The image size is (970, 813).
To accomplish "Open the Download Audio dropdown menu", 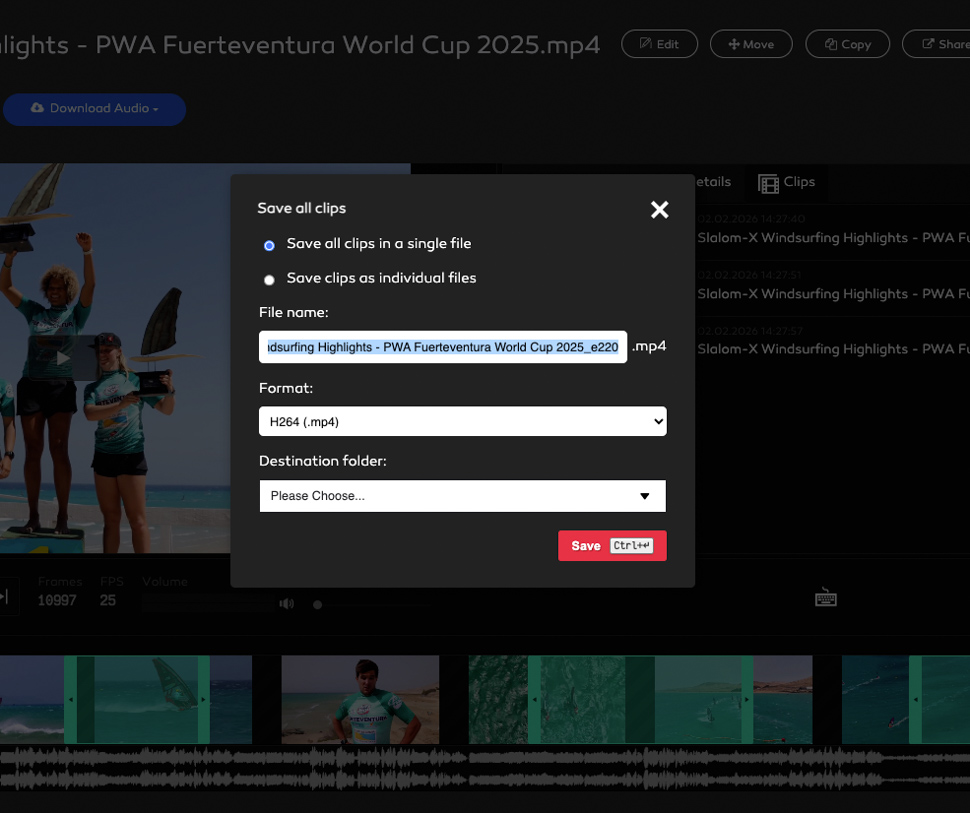I will click(94, 109).
